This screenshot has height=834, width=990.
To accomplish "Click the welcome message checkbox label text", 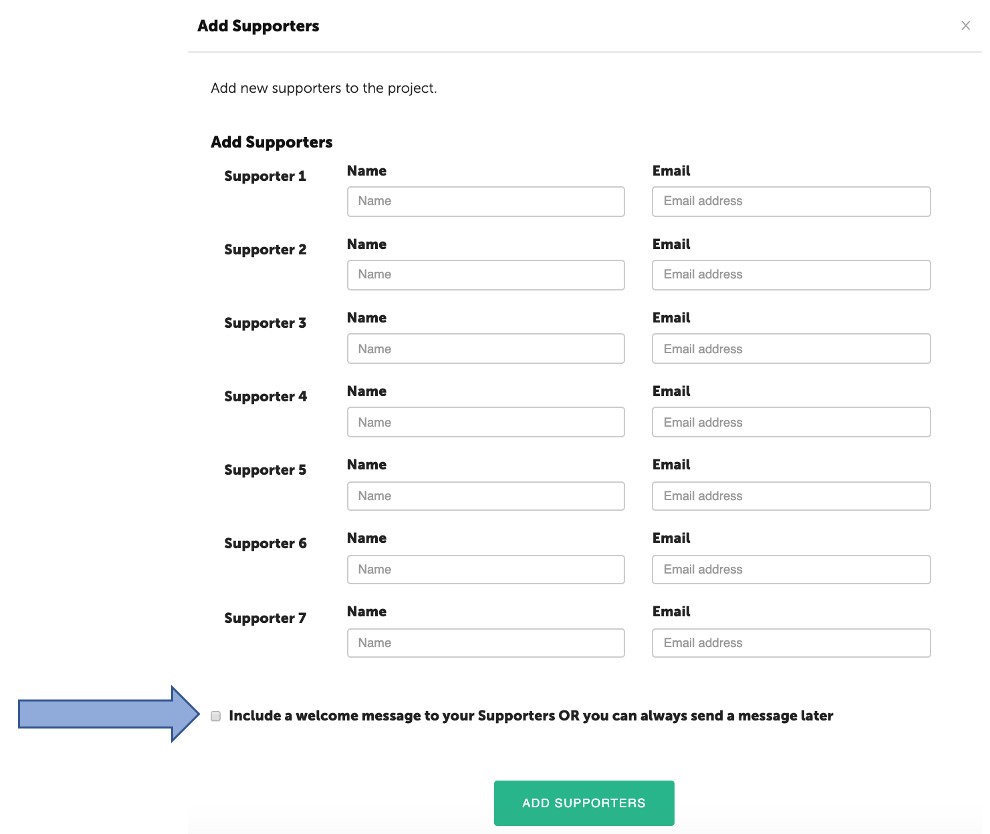I will [530, 716].
